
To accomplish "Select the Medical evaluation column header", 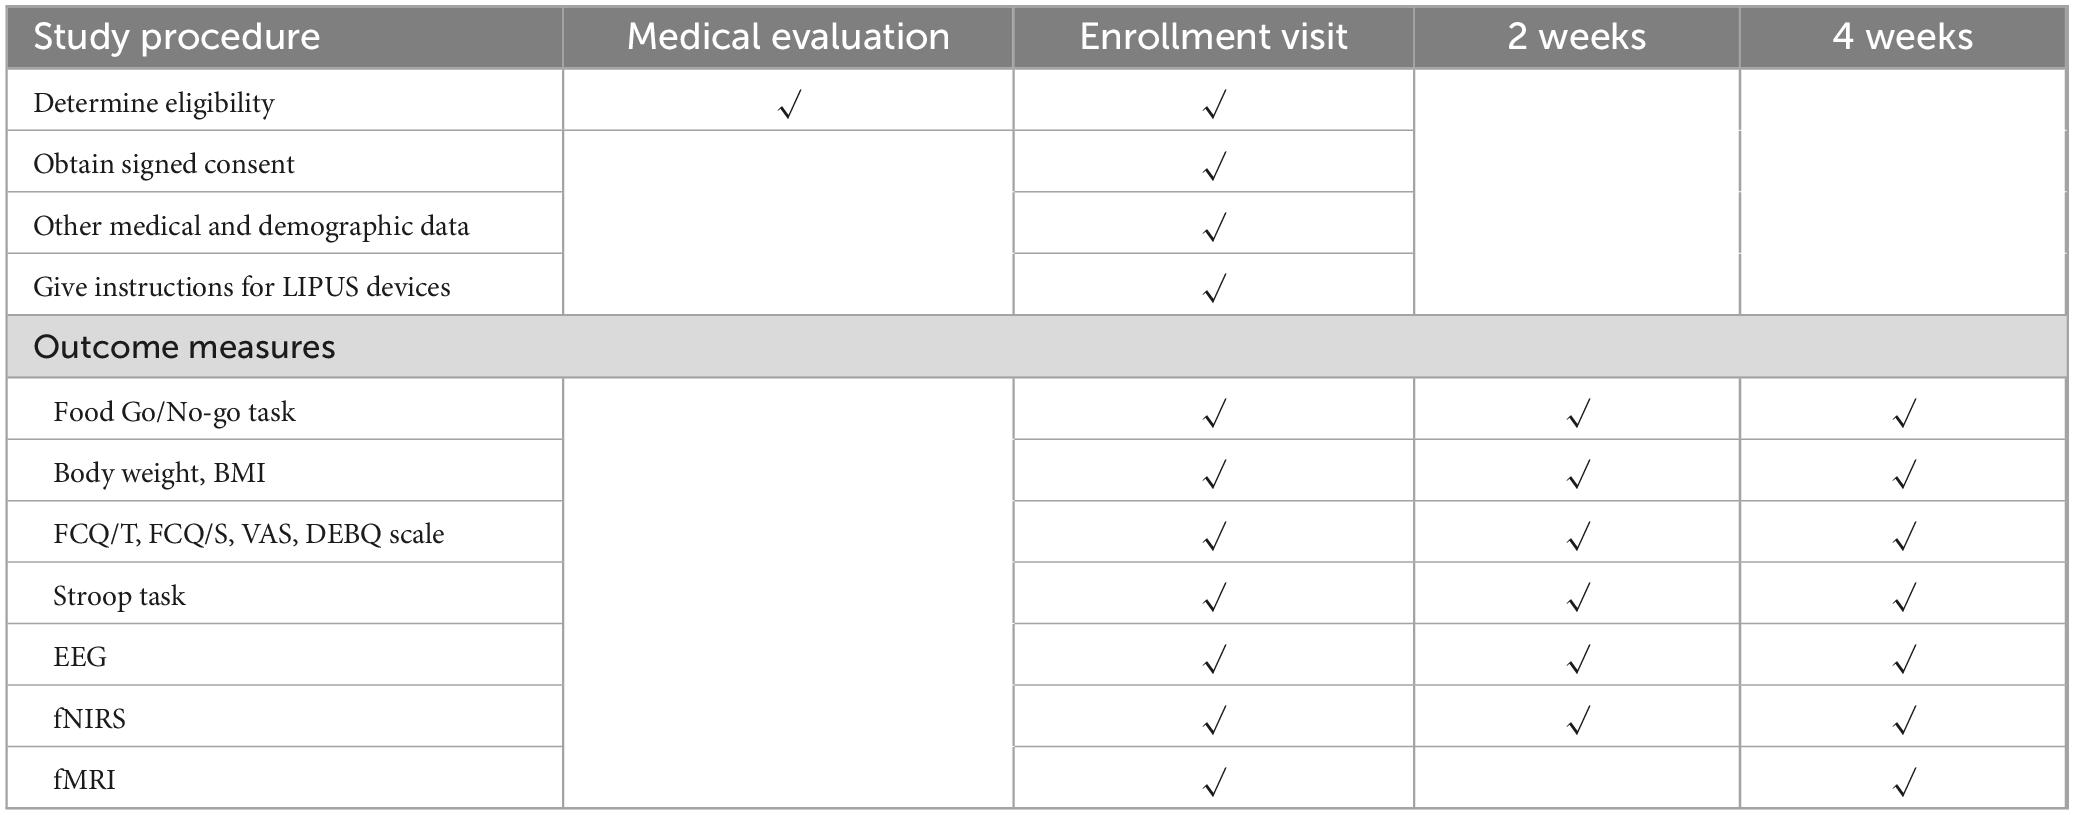I will pyautogui.click(x=788, y=37).
